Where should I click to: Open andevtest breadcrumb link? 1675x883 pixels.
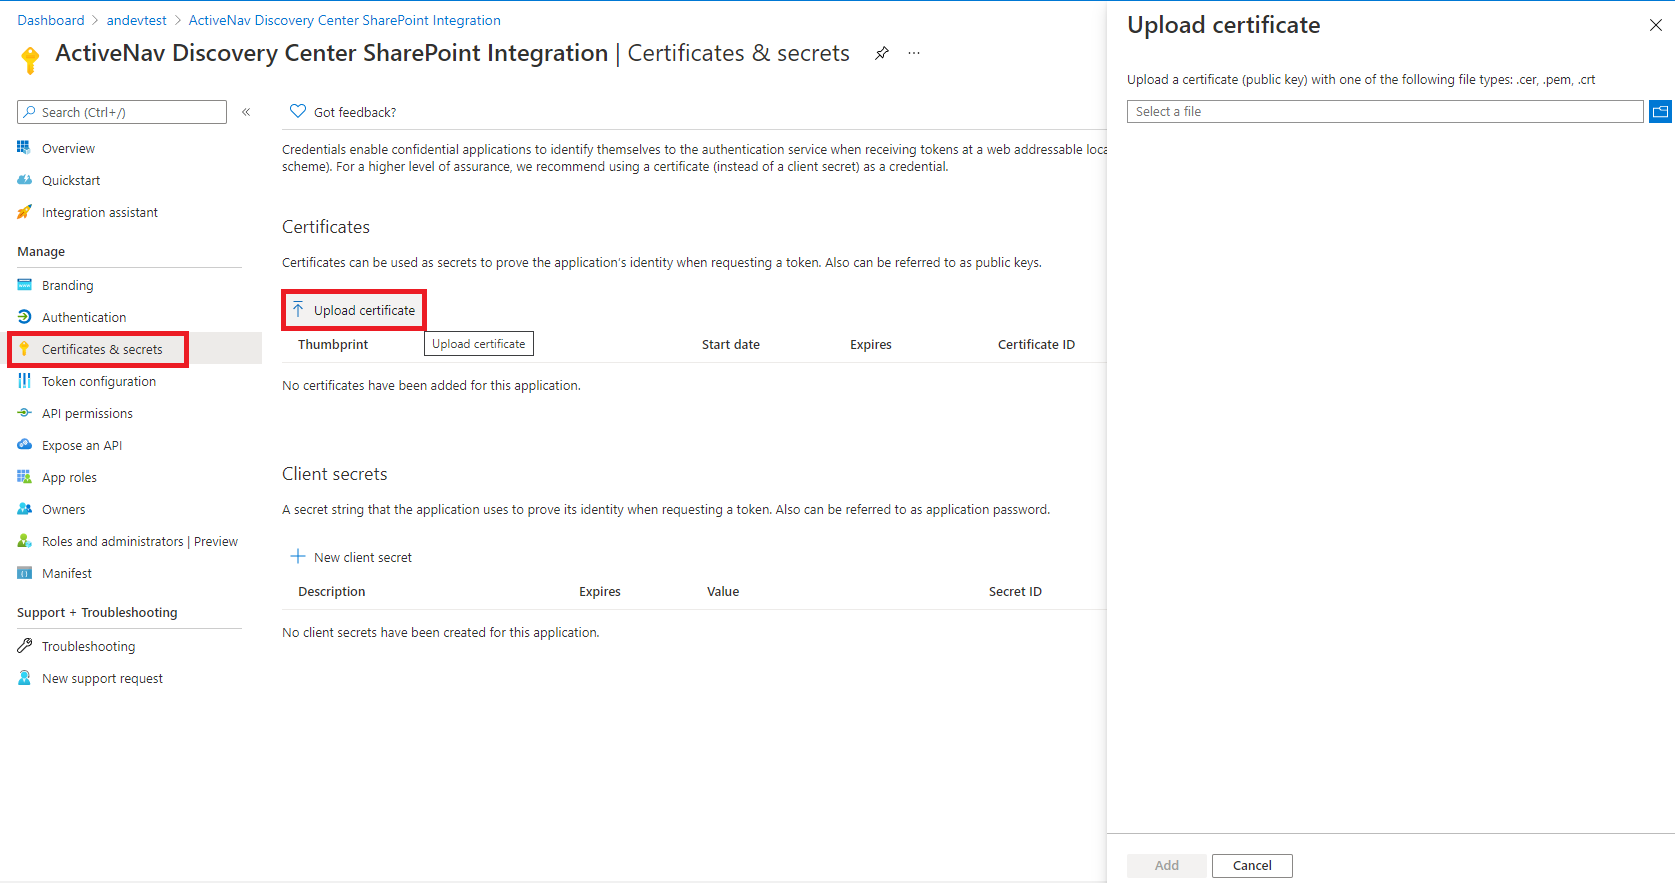click(x=137, y=20)
